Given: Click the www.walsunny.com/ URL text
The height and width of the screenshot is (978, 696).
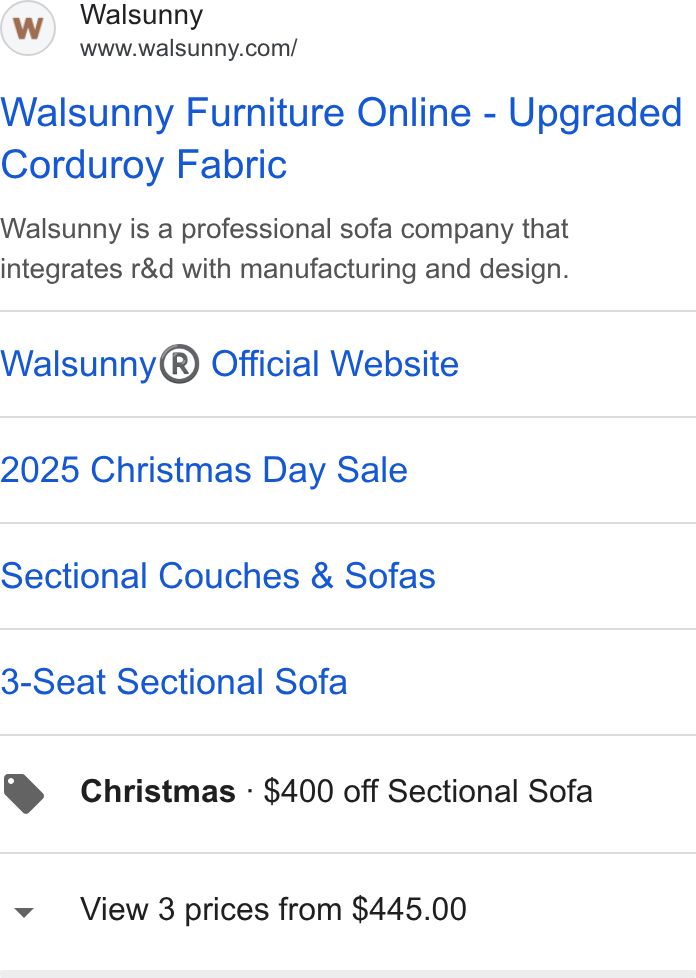Looking at the screenshot, I should [188, 48].
